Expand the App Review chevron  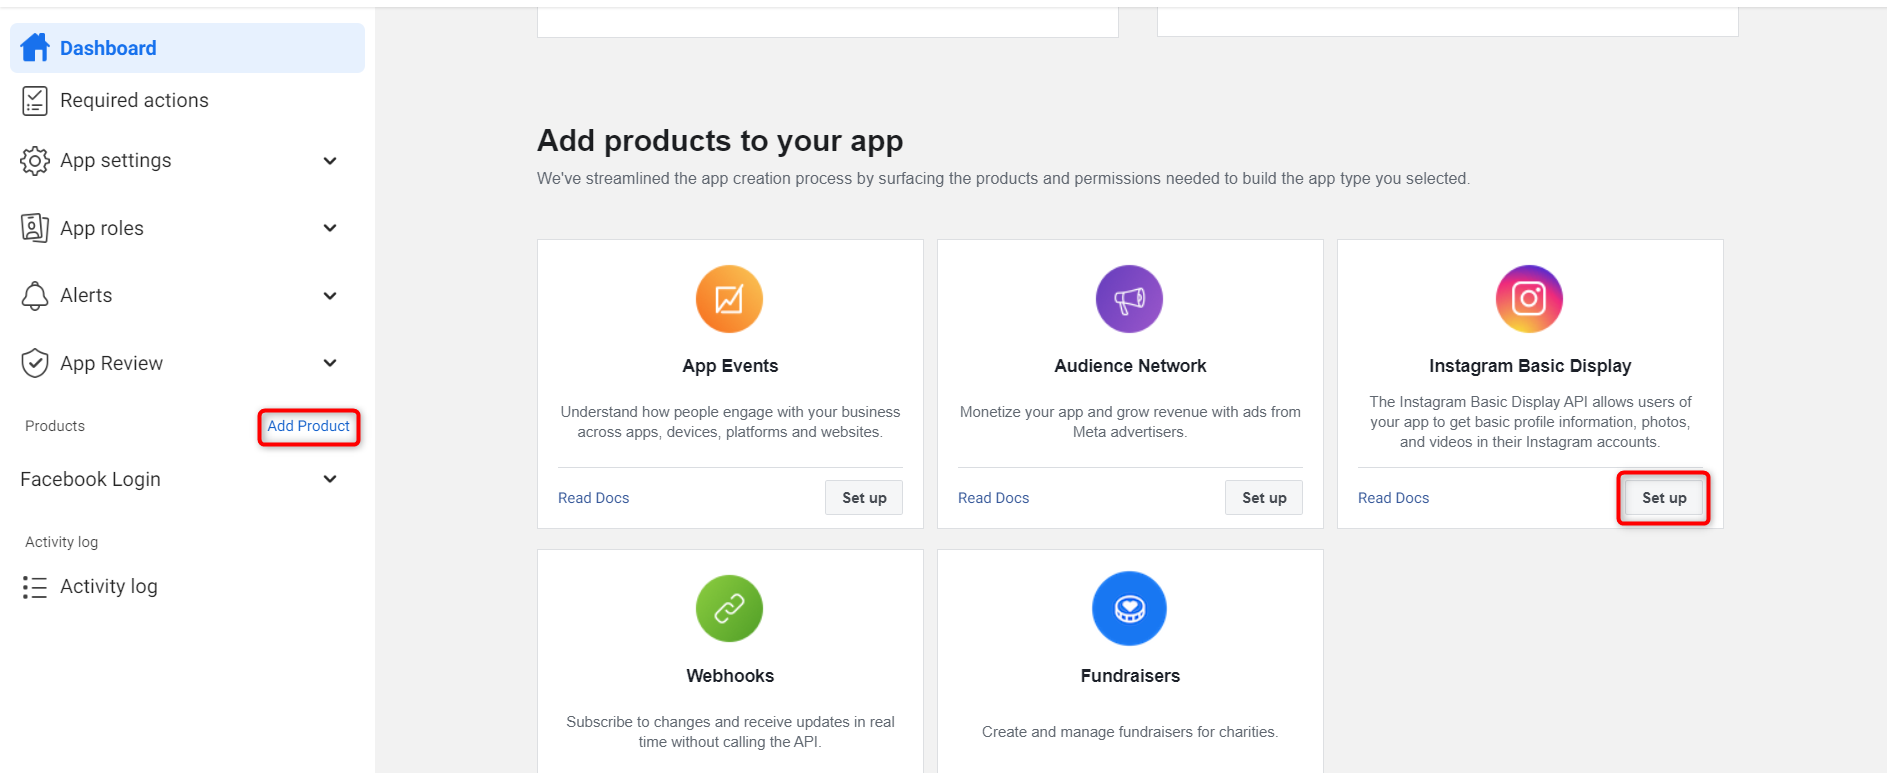[x=330, y=363]
